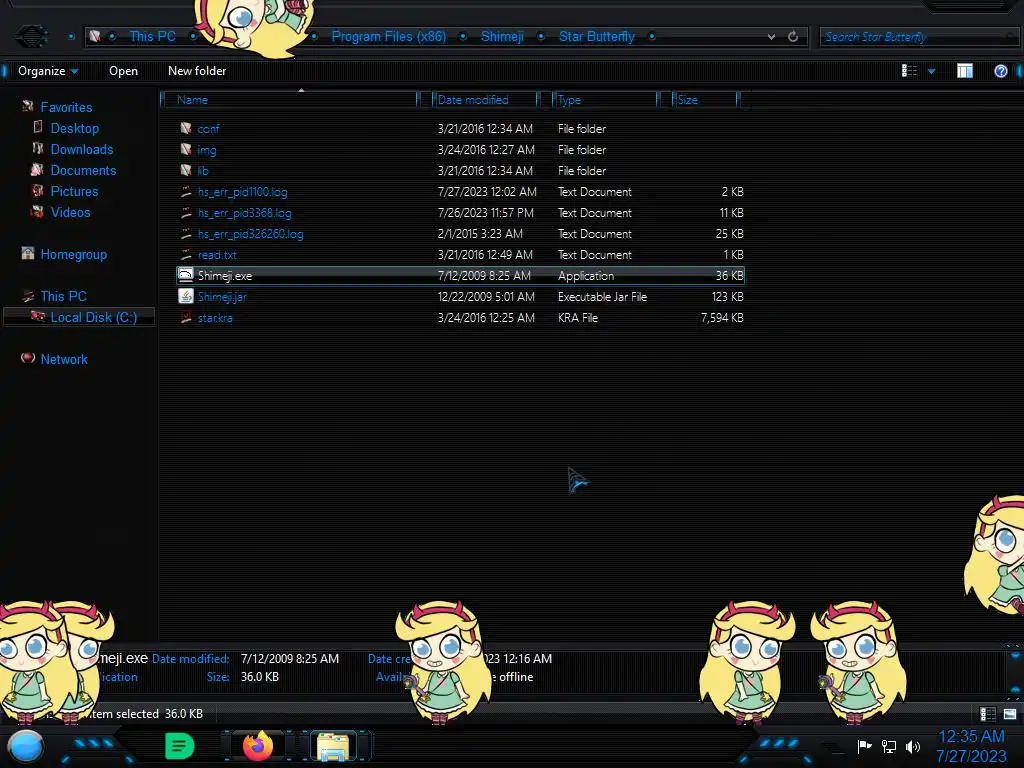Click the refresh address bar icon

[793, 37]
